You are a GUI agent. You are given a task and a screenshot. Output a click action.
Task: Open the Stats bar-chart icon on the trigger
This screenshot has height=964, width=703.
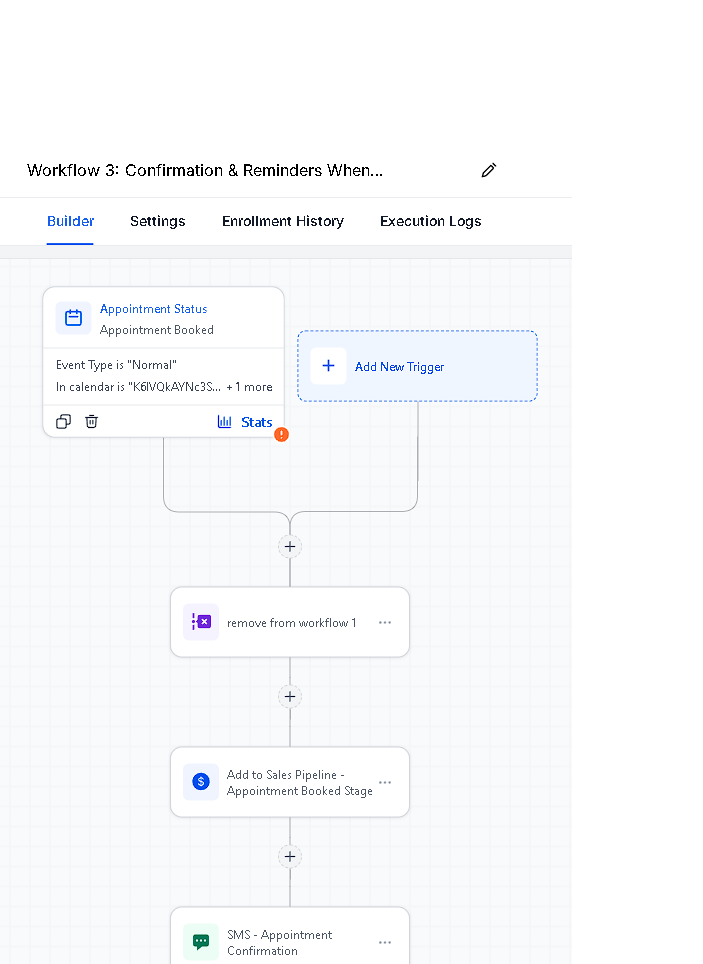pyautogui.click(x=224, y=422)
